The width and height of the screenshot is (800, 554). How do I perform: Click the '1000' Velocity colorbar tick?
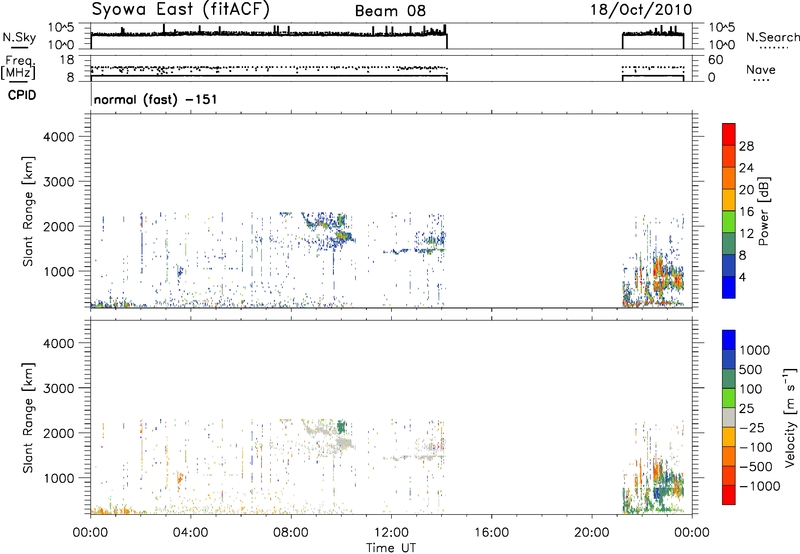tap(755, 350)
